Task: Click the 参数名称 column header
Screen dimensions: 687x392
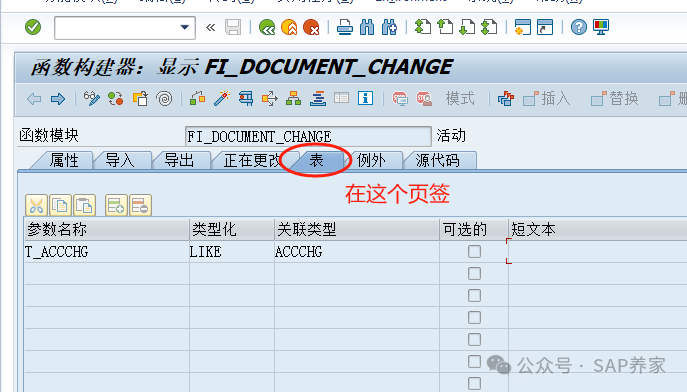Action: pyautogui.click(x=106, y=230)
